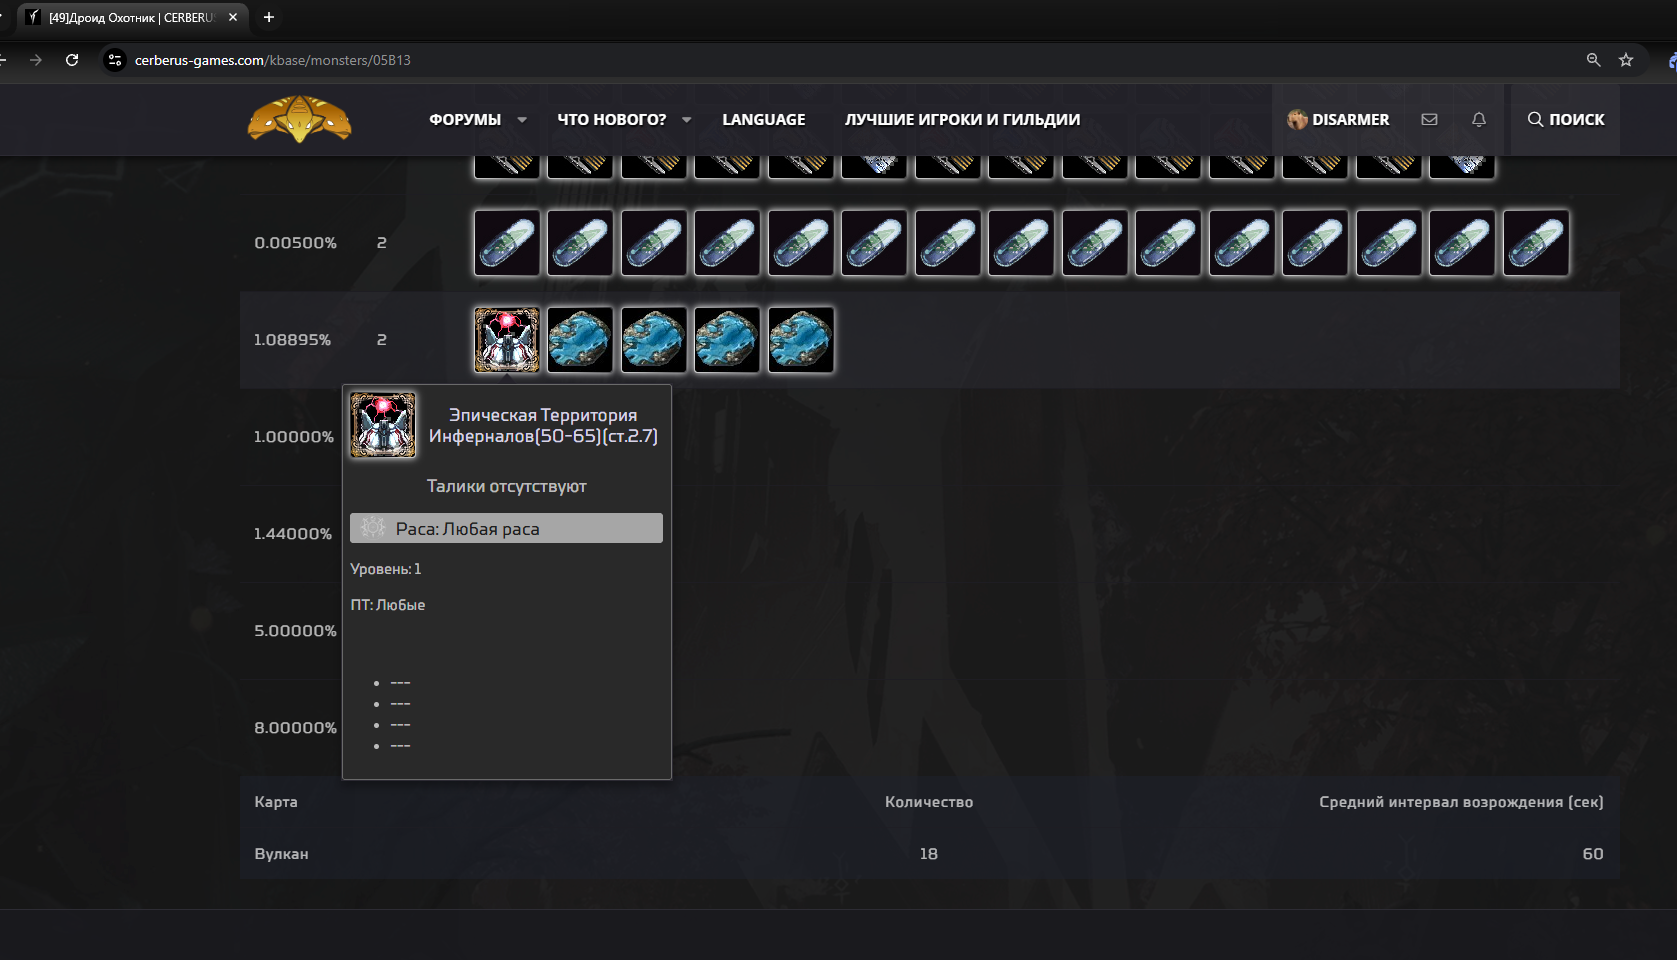Image resolution: width=1677 pixels, height=960 pixels.
Task: Select the infernal territory item in the 1.08895% row
Action: point(506,340)
